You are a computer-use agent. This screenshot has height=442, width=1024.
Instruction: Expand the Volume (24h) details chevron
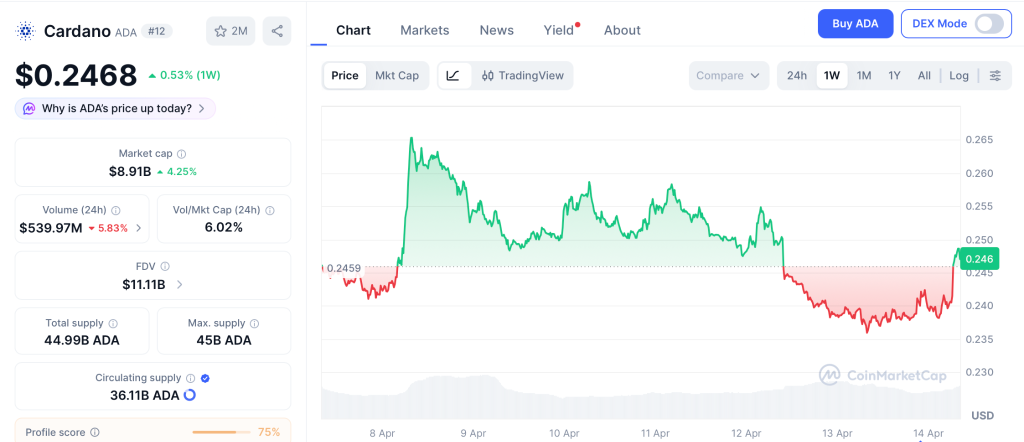point(138,228)
